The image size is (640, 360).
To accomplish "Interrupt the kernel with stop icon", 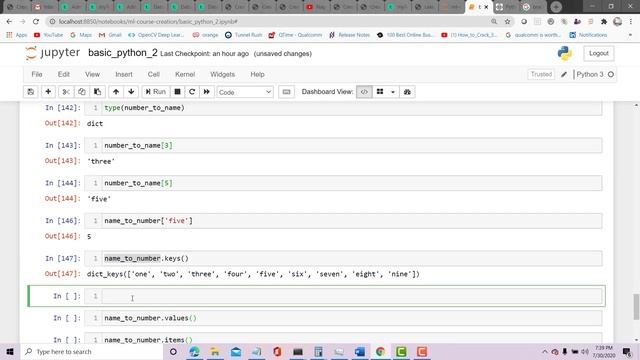I will (x=178, y=92).
